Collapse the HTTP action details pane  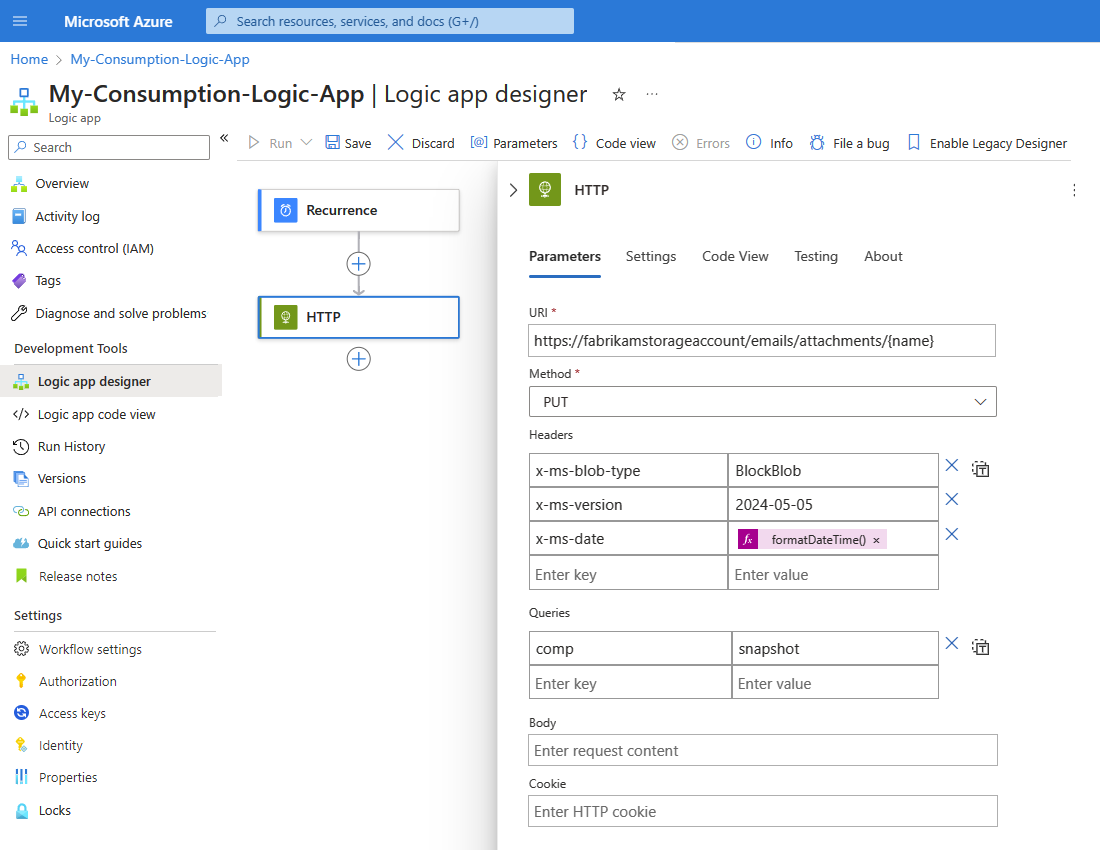click(x=513, y=190)
